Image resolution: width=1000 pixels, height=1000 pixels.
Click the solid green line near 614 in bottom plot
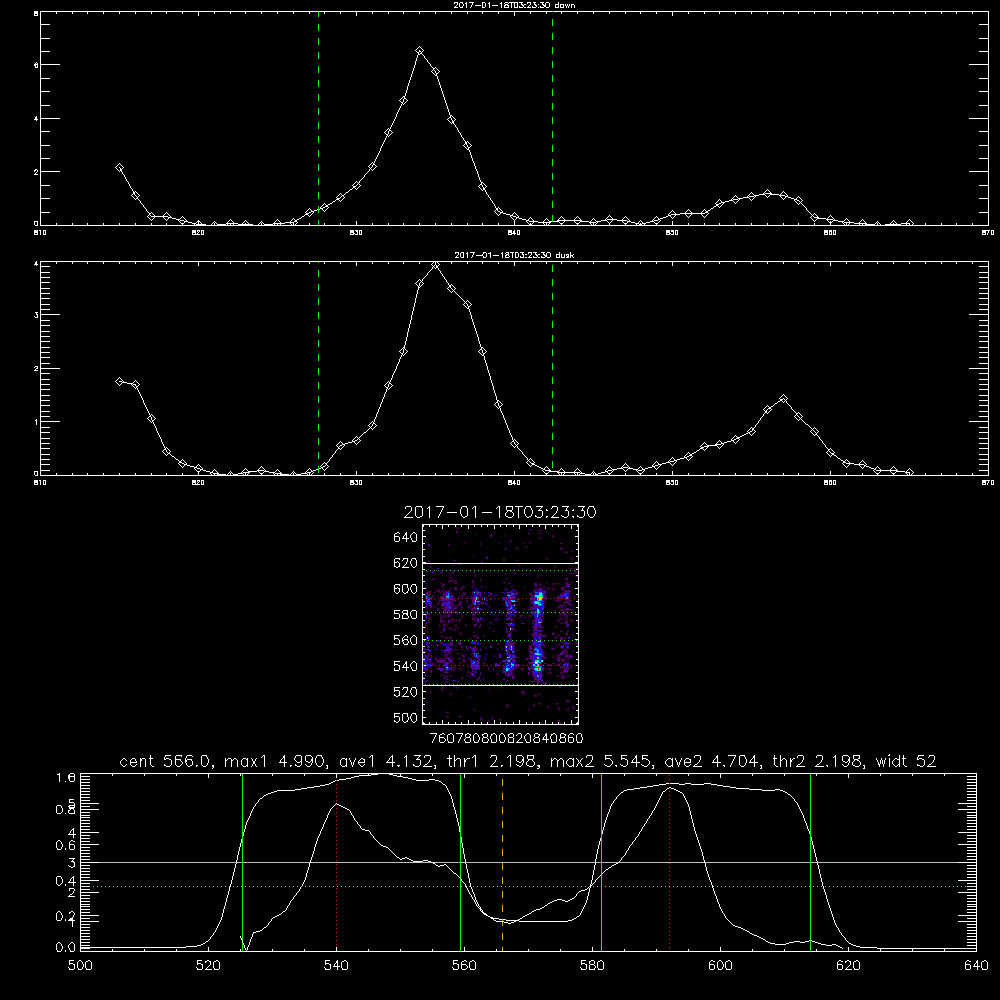(x=811, y=861)
